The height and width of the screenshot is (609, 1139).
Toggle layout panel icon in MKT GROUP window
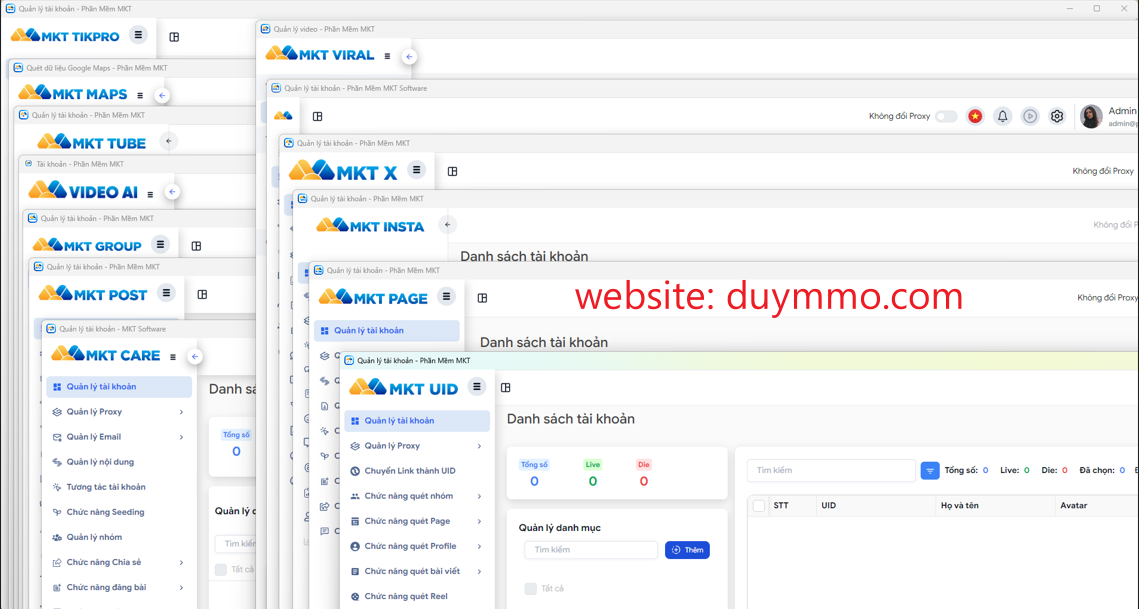click(x=196, y=246)
